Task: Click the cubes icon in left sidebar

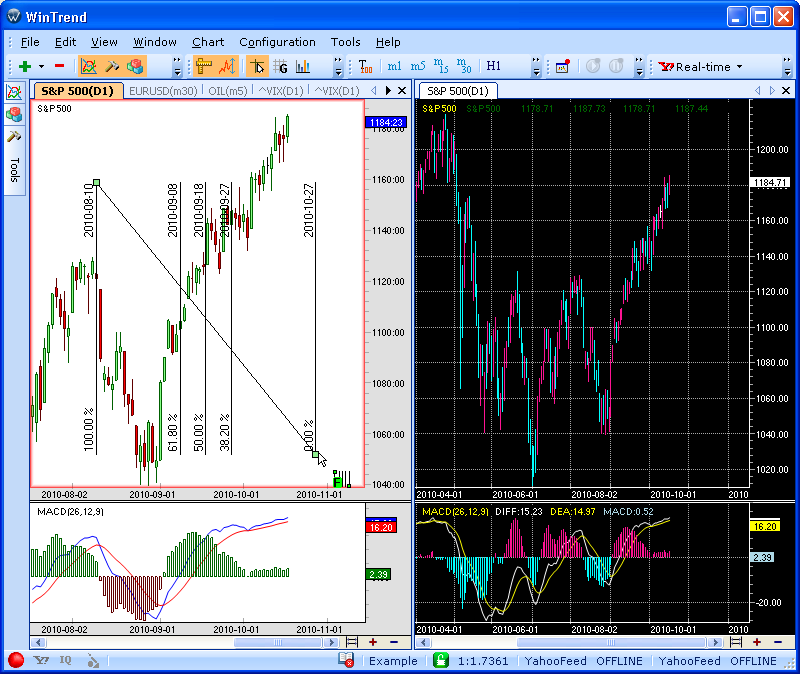Action: 14,114
